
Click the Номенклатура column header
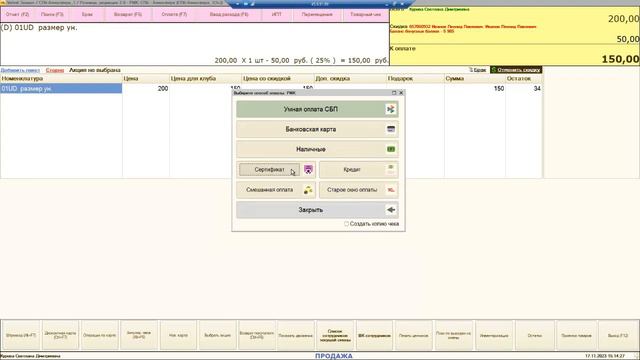click(x=61, y=78)
